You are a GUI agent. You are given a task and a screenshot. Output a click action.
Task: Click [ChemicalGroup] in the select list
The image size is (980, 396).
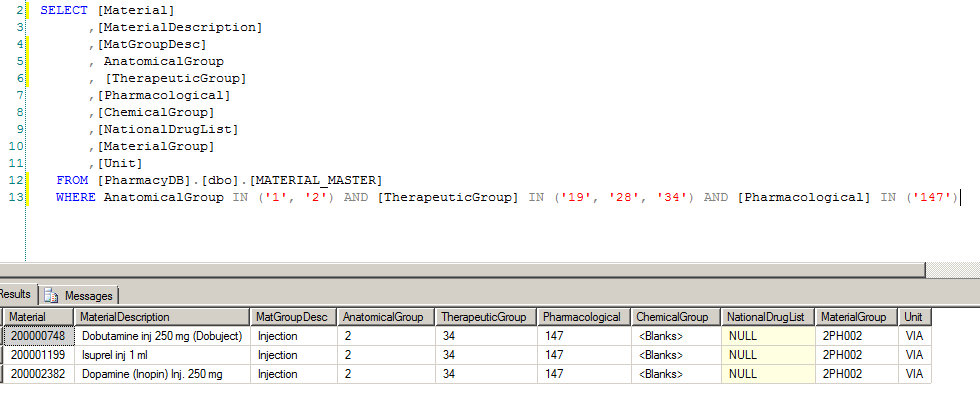155,112
